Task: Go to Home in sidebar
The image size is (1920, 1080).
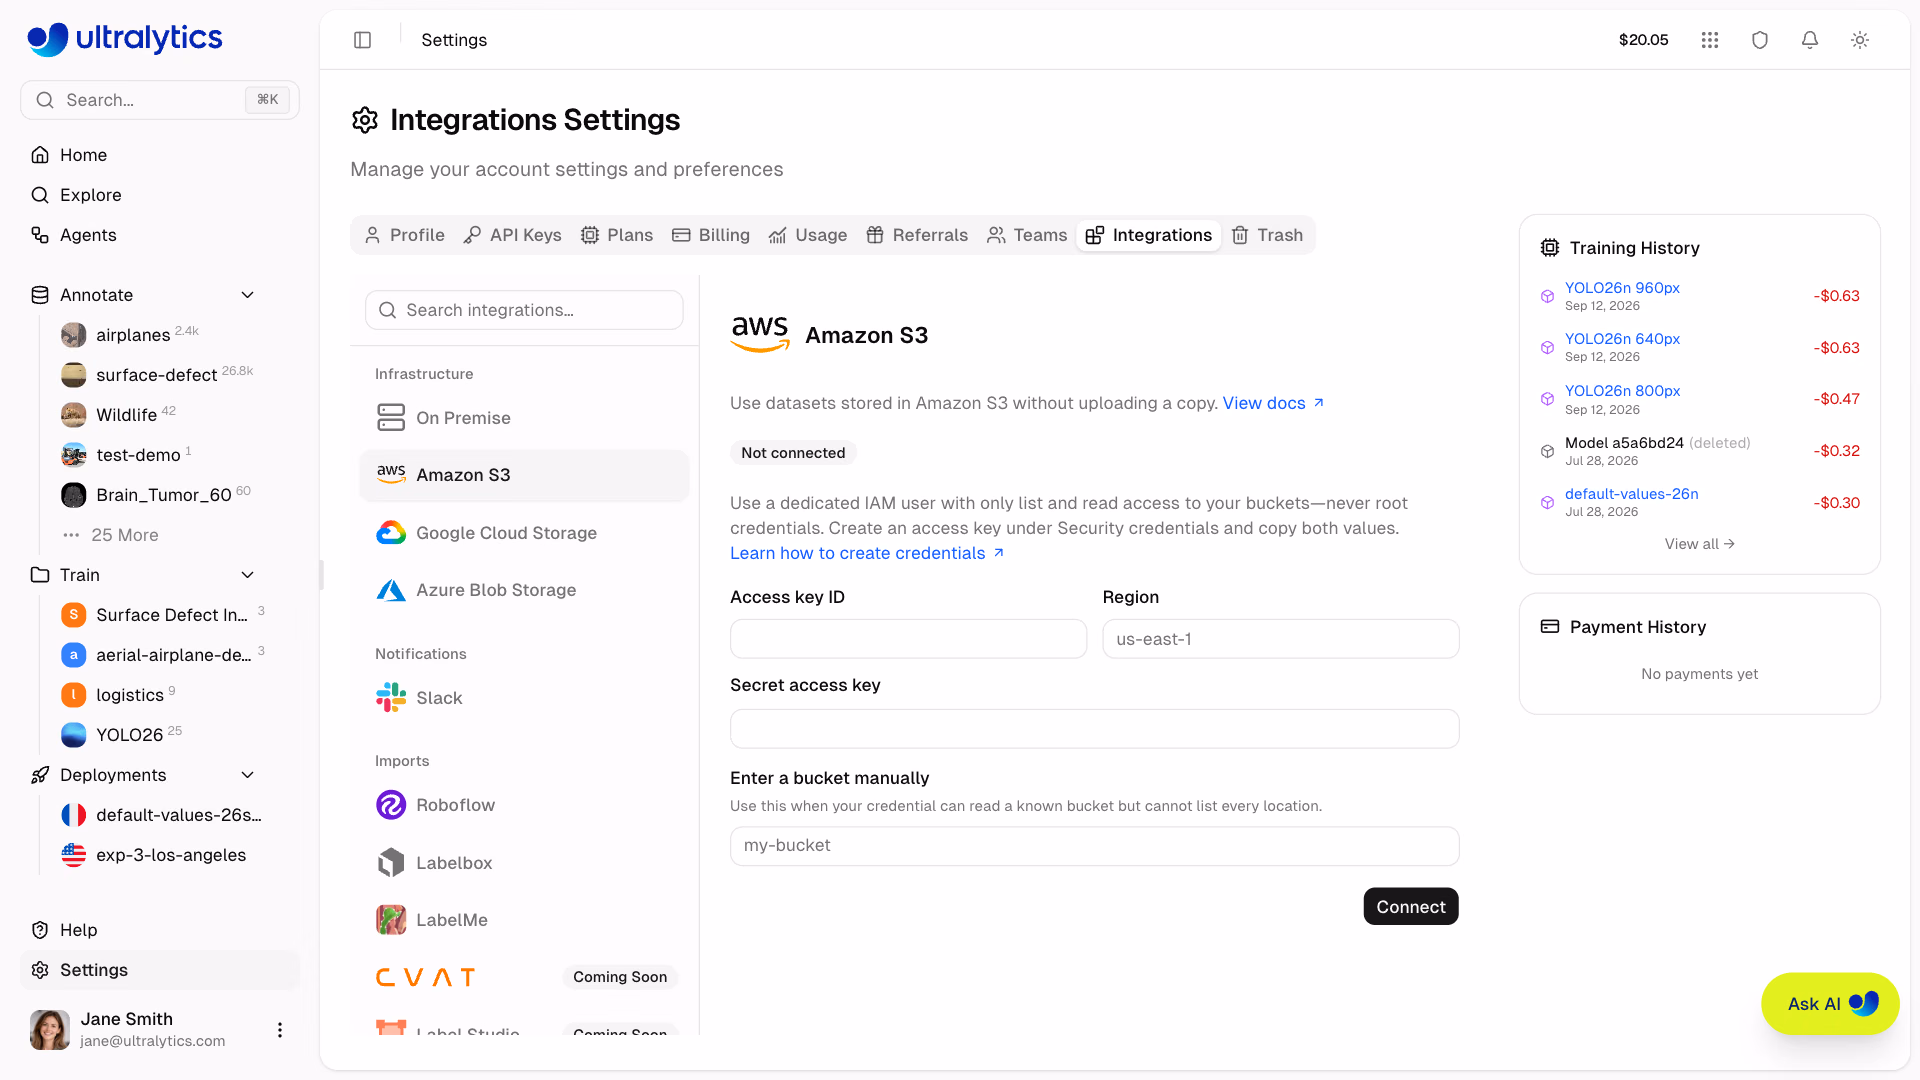Action: click(160, 155)
